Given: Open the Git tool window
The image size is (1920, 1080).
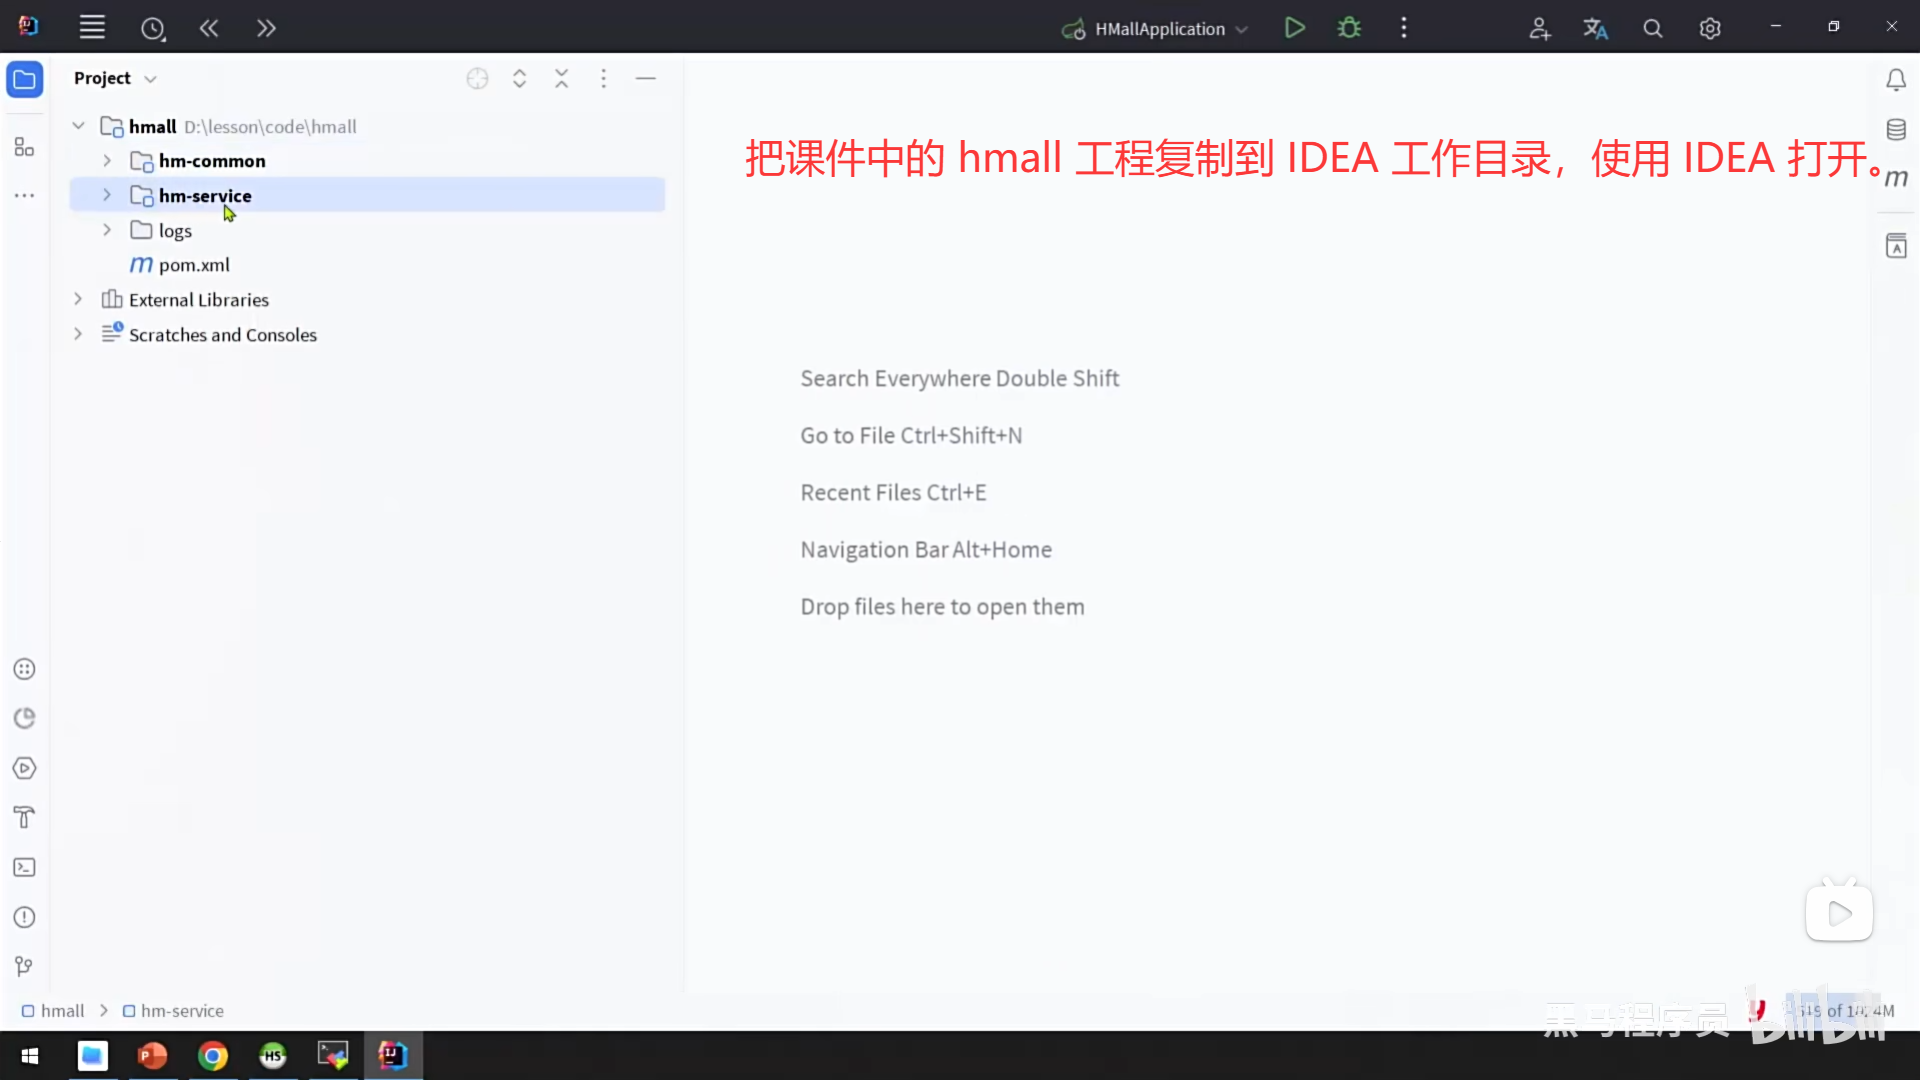Looking at the screenshot, I should click(24, 965).
